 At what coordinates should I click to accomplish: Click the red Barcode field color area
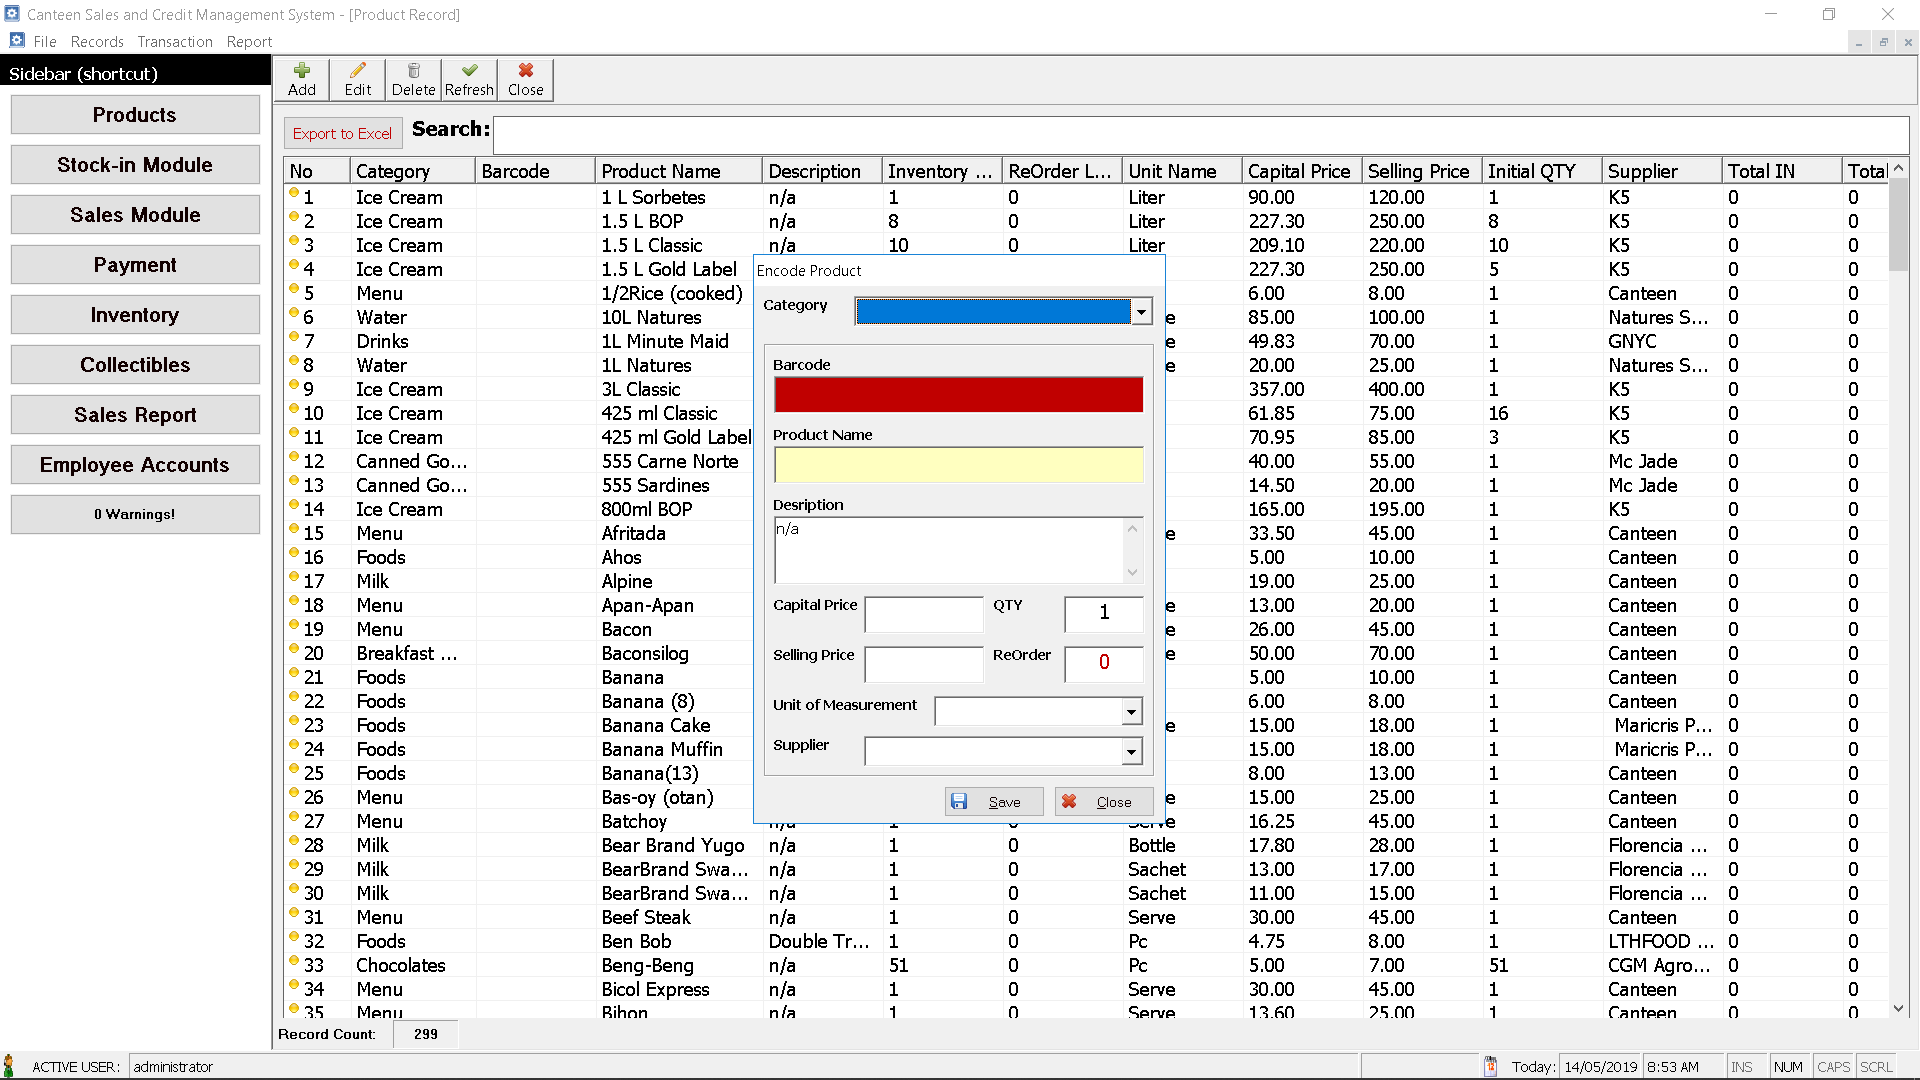pyautogui.click(x=959, y=394)
